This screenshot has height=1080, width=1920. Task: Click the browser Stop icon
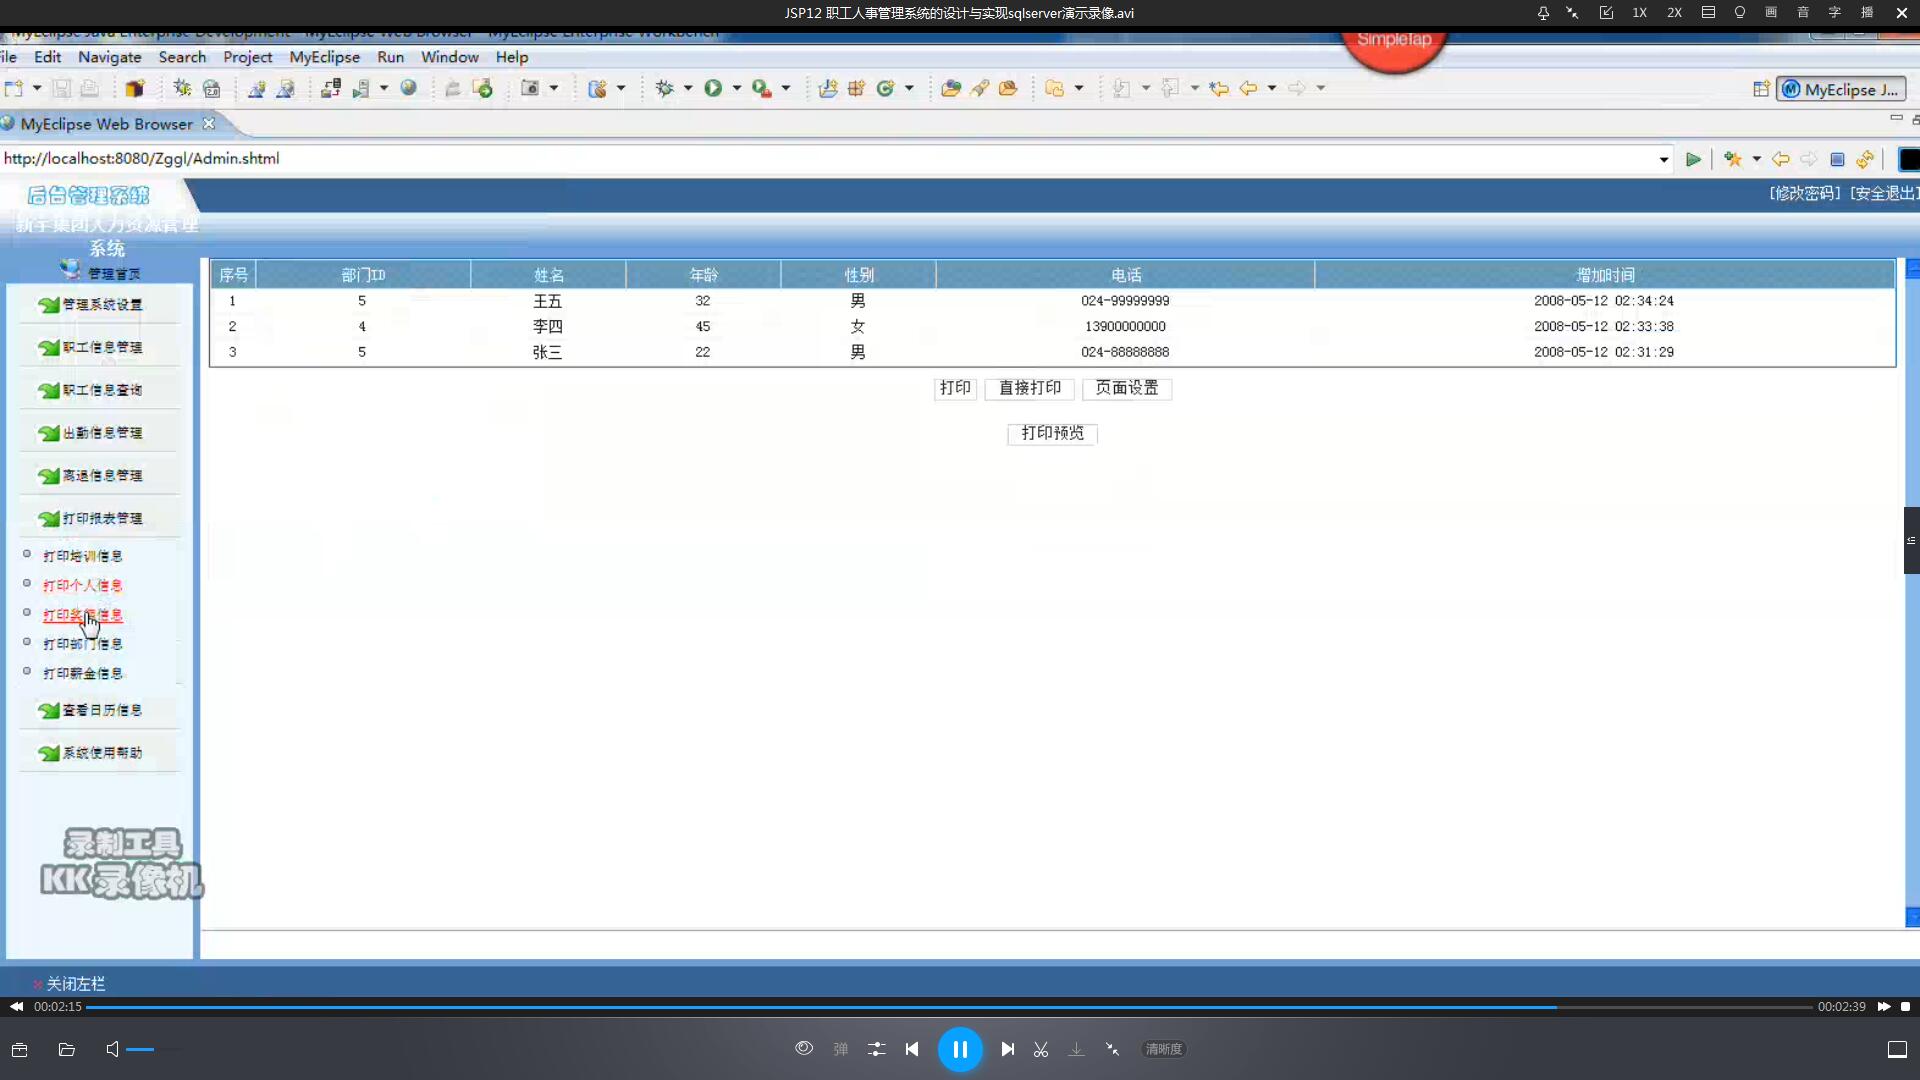click(1837, 159)
